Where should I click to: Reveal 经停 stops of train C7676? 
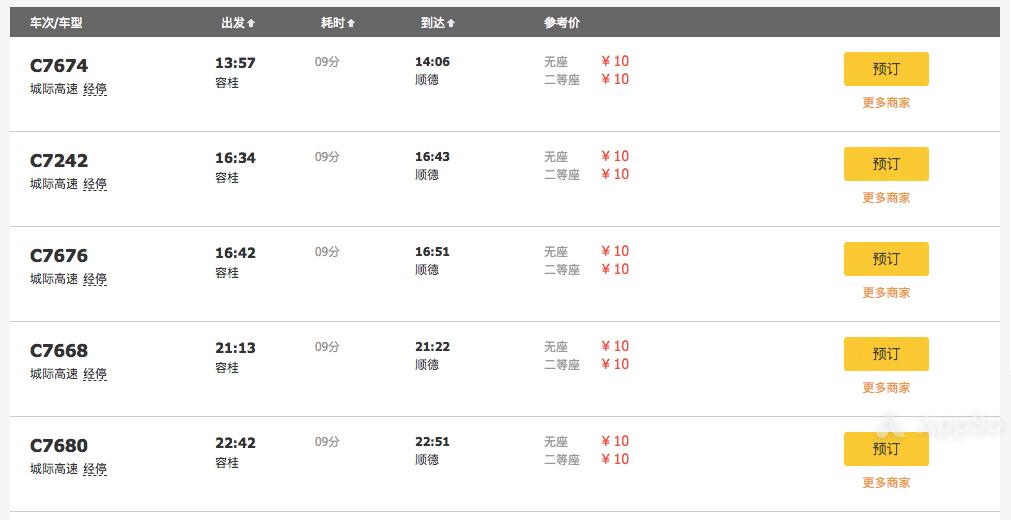pos(95,279)
